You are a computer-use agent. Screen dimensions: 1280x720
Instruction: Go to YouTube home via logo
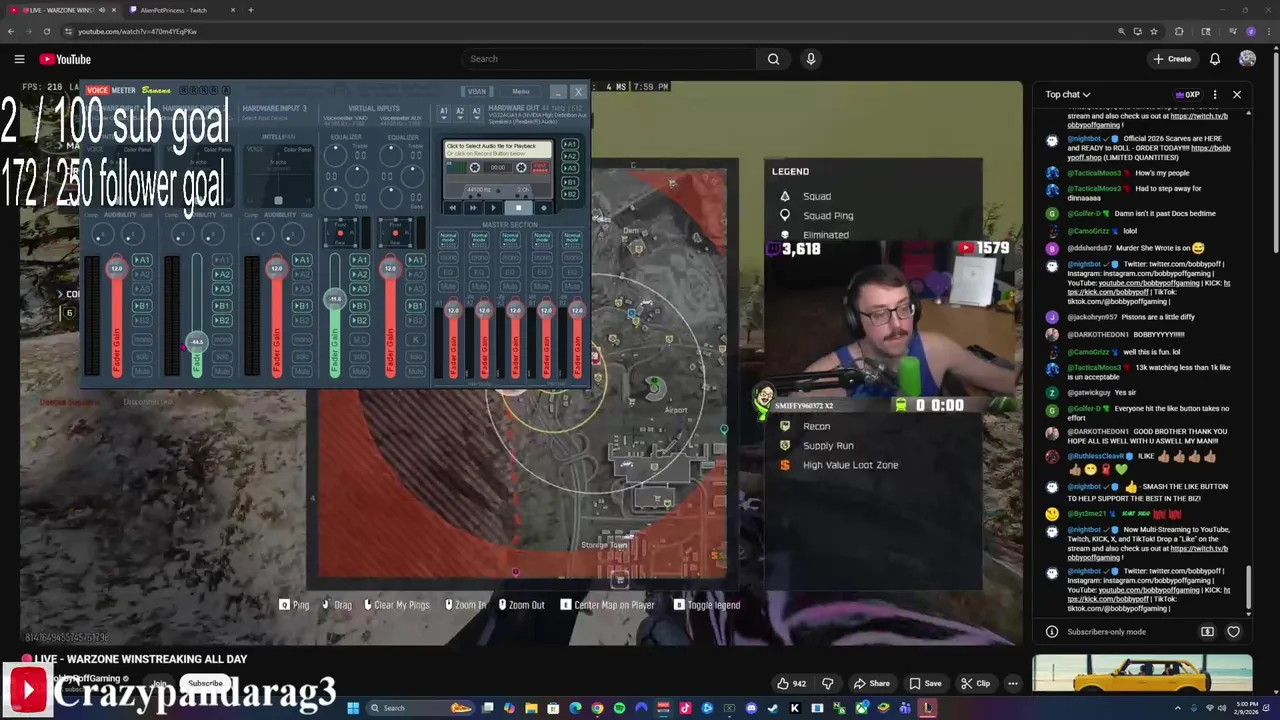65,59
